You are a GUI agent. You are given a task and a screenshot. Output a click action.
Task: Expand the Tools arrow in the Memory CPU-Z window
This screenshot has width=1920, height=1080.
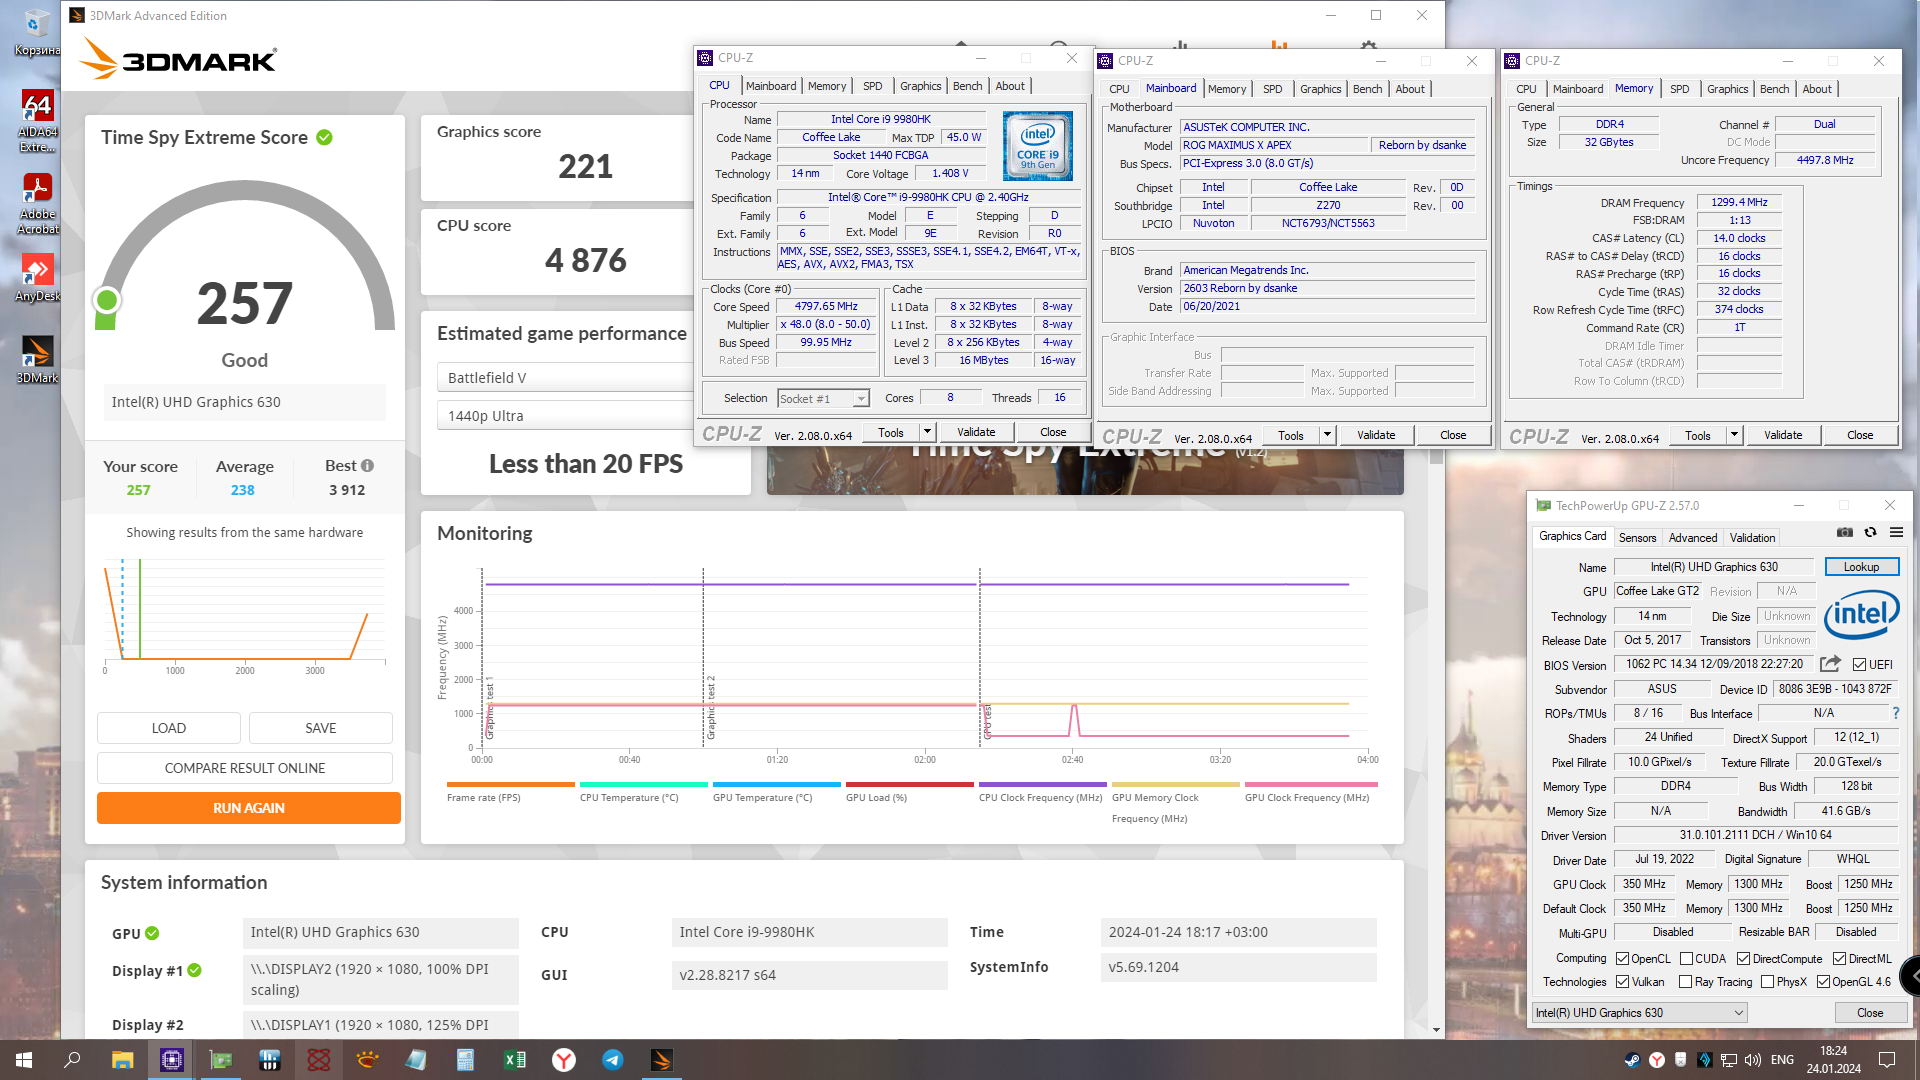1734,435
